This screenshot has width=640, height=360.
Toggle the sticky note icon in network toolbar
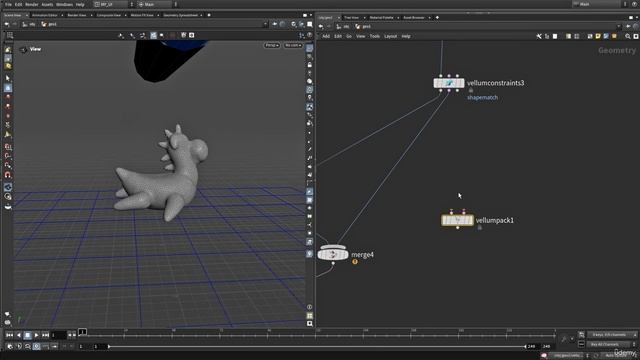598,36
